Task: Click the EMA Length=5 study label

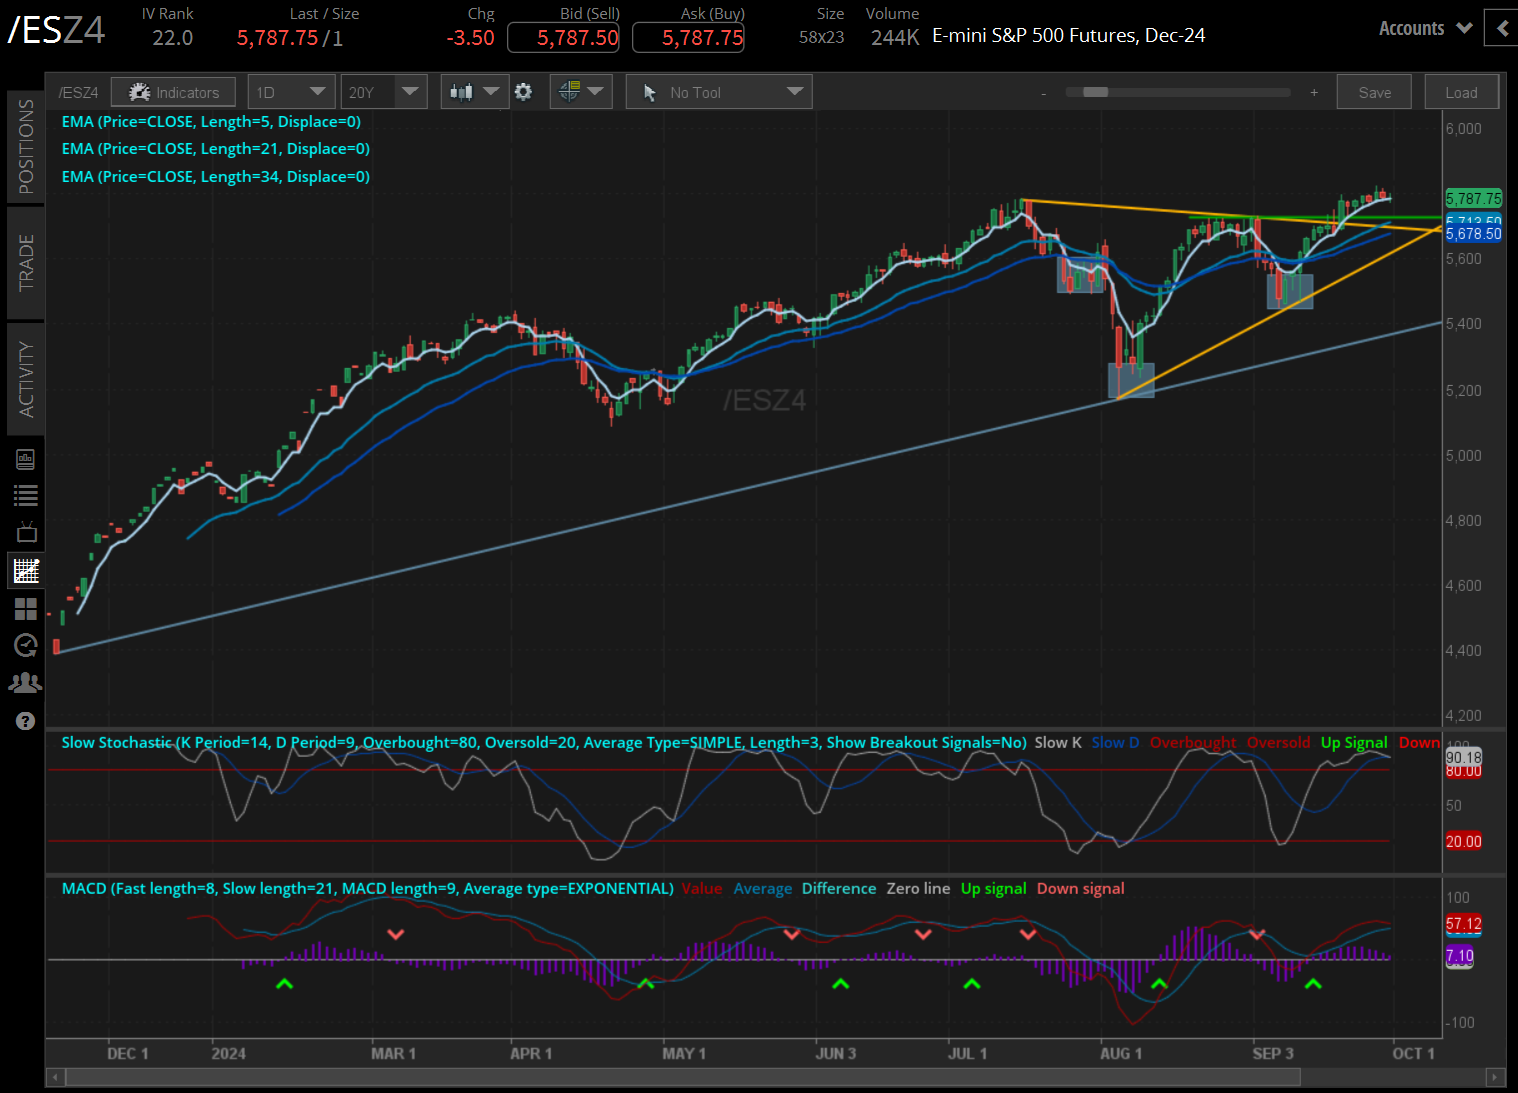Action: (x=211, y=121)
